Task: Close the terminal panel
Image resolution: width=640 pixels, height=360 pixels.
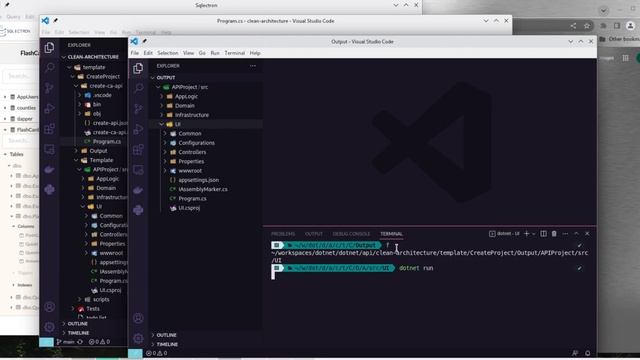Action: pos(587,233)
